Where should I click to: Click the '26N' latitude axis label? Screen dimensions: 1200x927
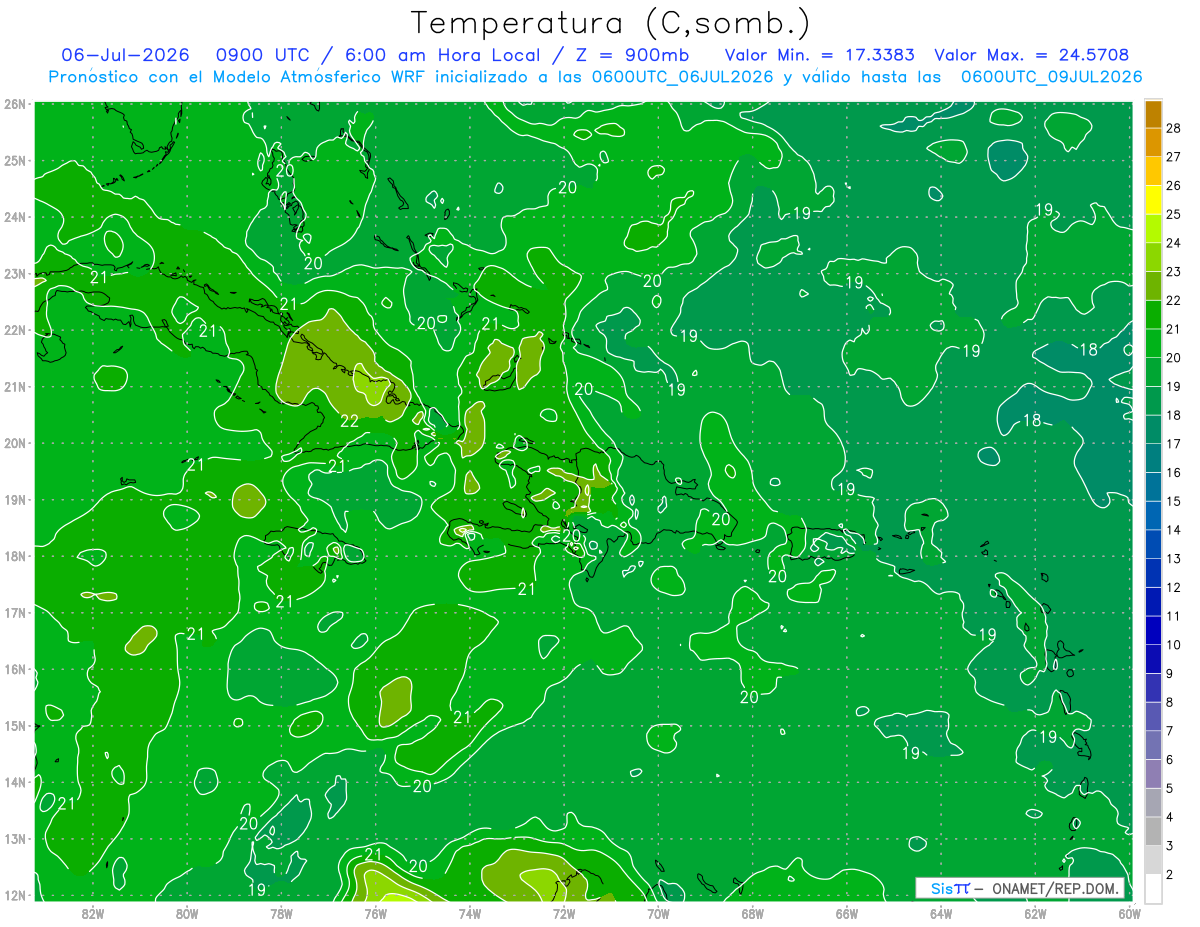14,104
